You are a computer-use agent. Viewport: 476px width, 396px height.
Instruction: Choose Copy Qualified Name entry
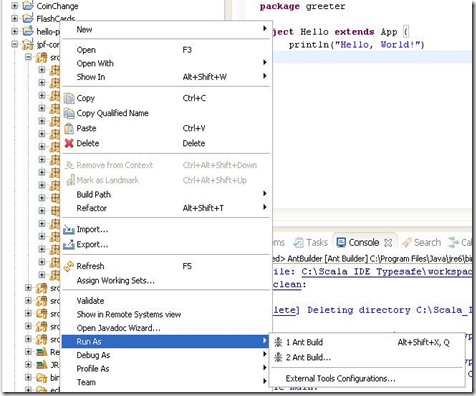tap(166, 113)
